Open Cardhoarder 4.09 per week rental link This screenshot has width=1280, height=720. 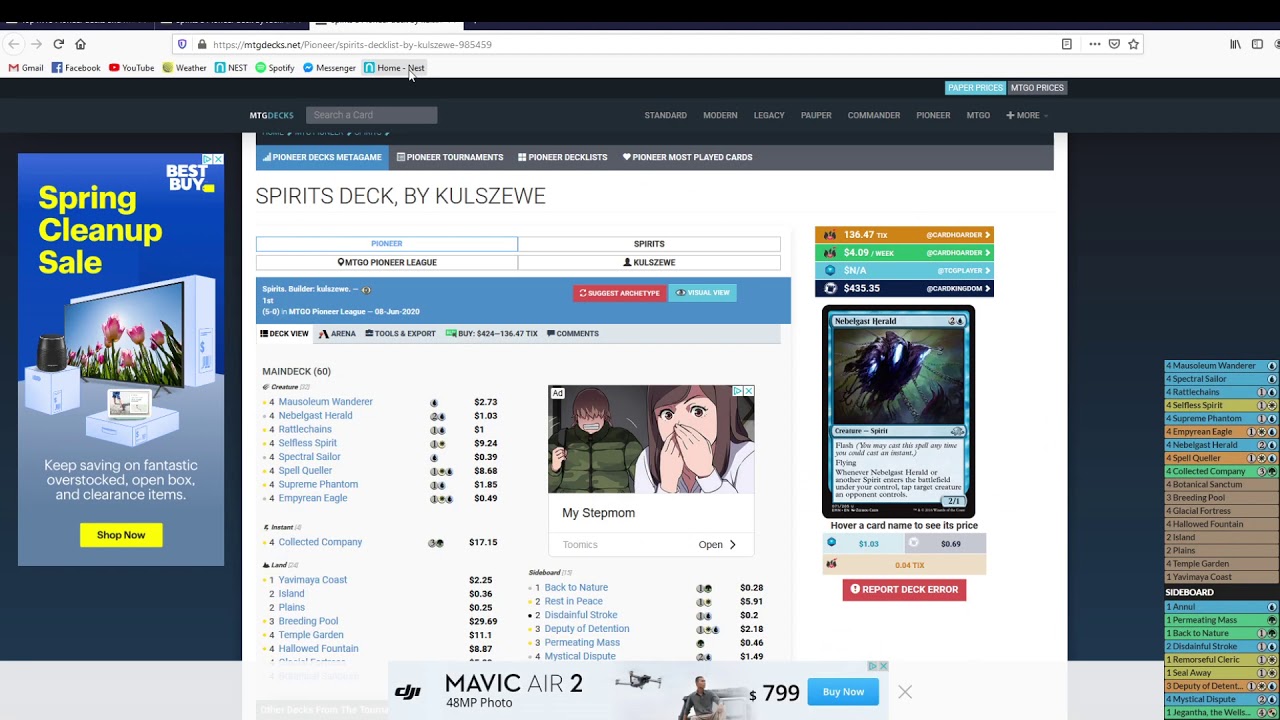pyautogui.click(x=904, y=253)
